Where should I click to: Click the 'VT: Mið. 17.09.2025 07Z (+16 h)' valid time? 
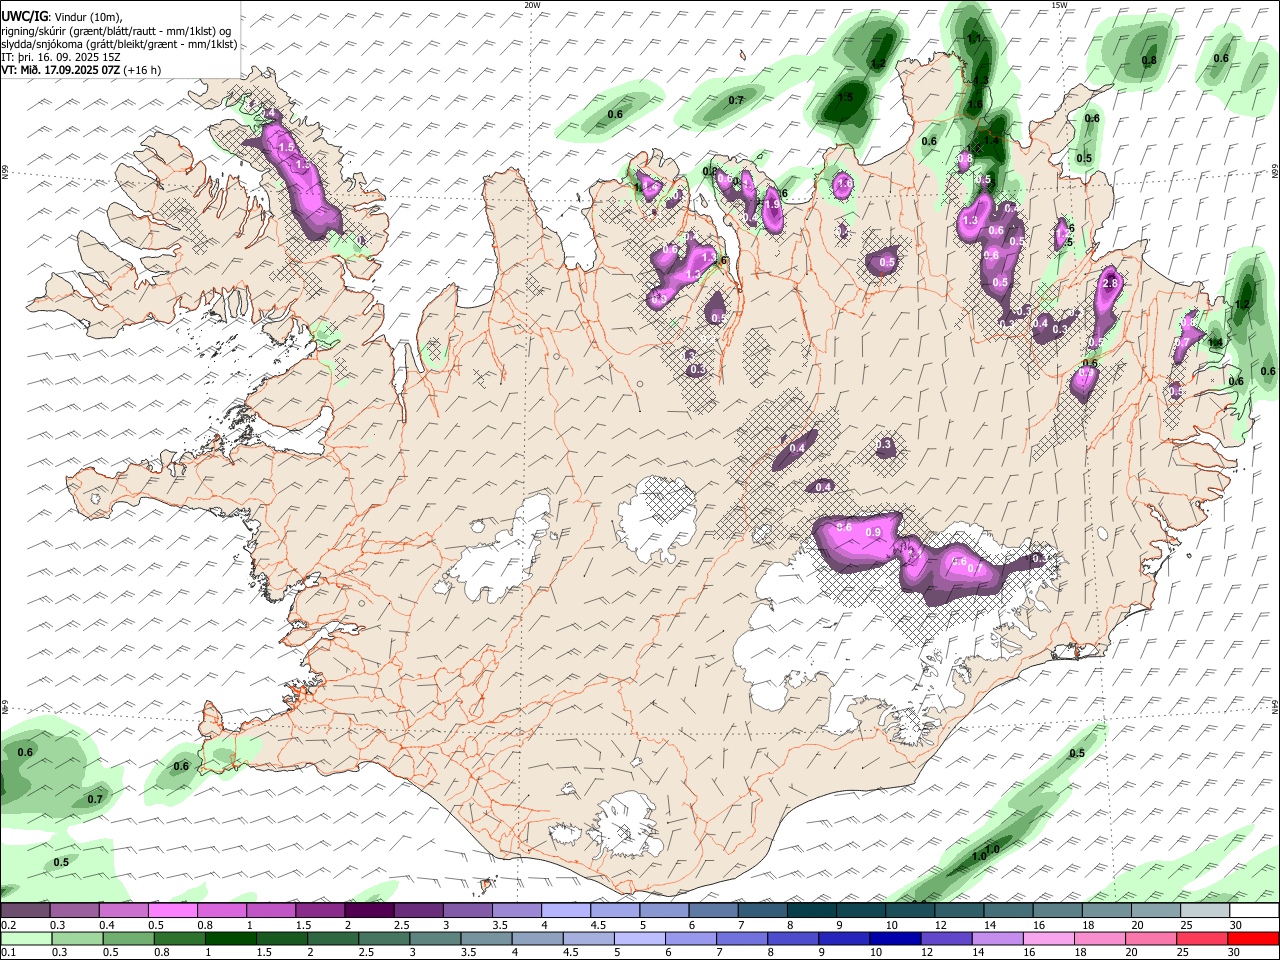click(81, 70)
